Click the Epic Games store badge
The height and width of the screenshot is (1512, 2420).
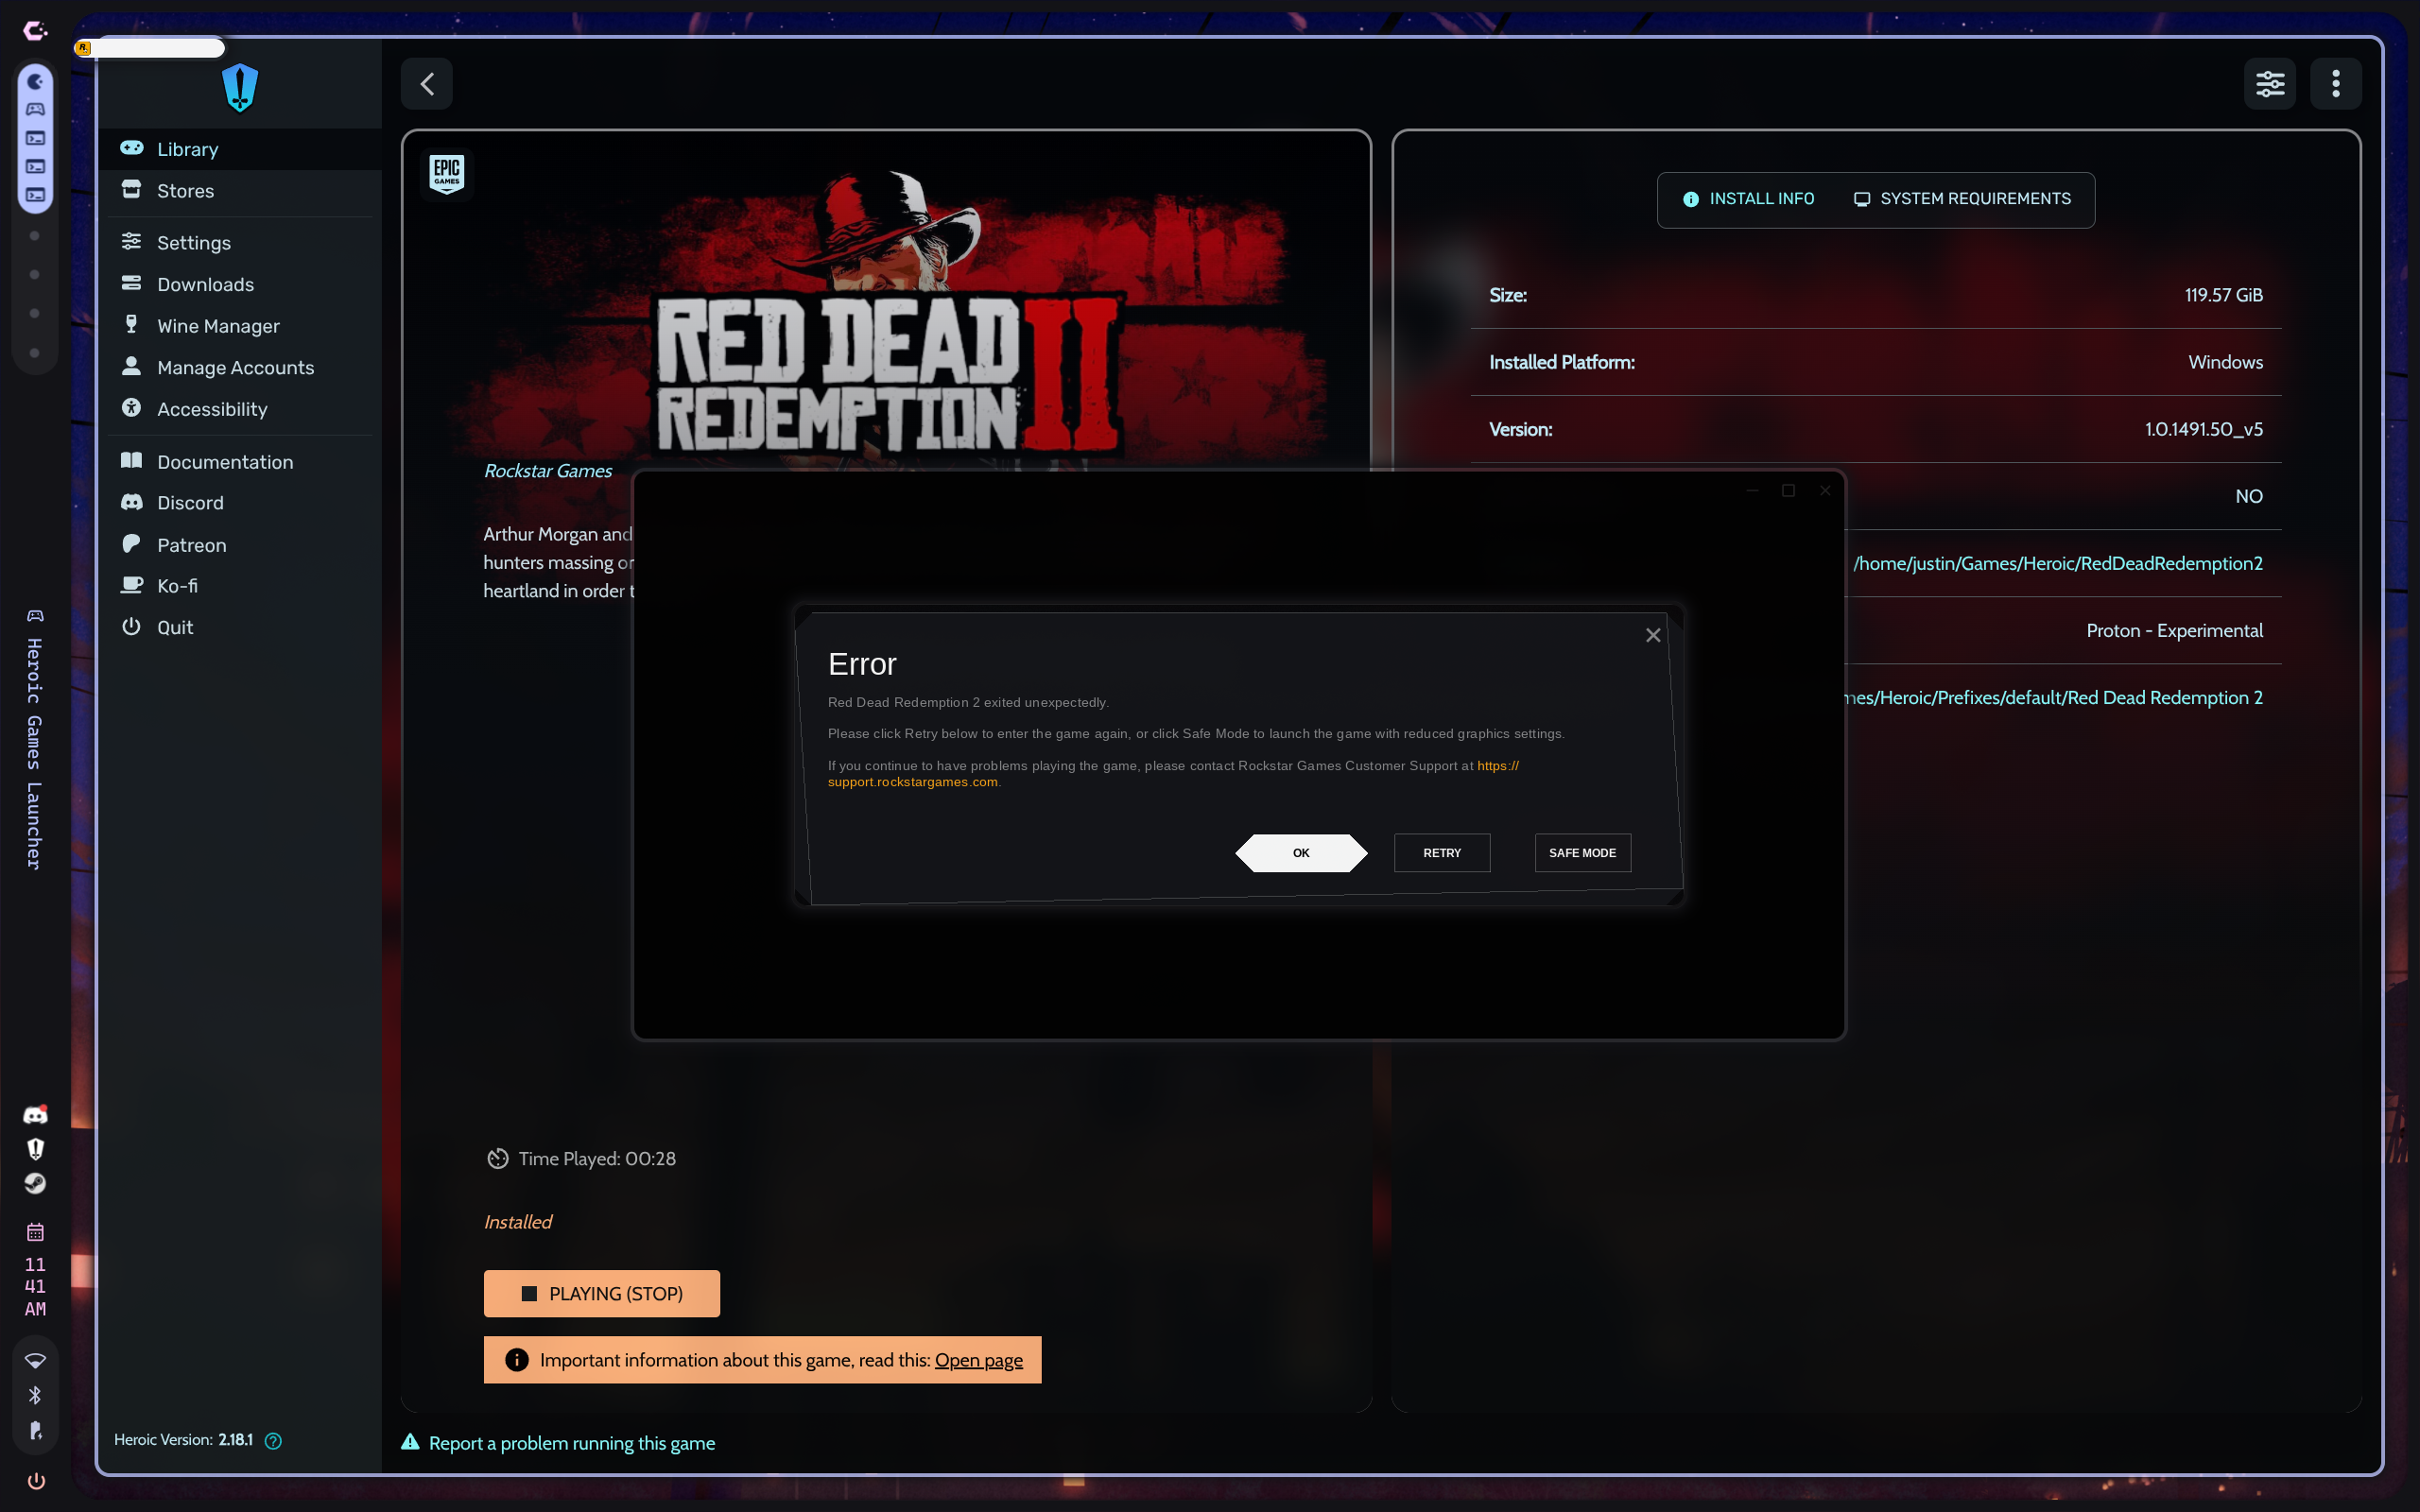coord(447,173)
